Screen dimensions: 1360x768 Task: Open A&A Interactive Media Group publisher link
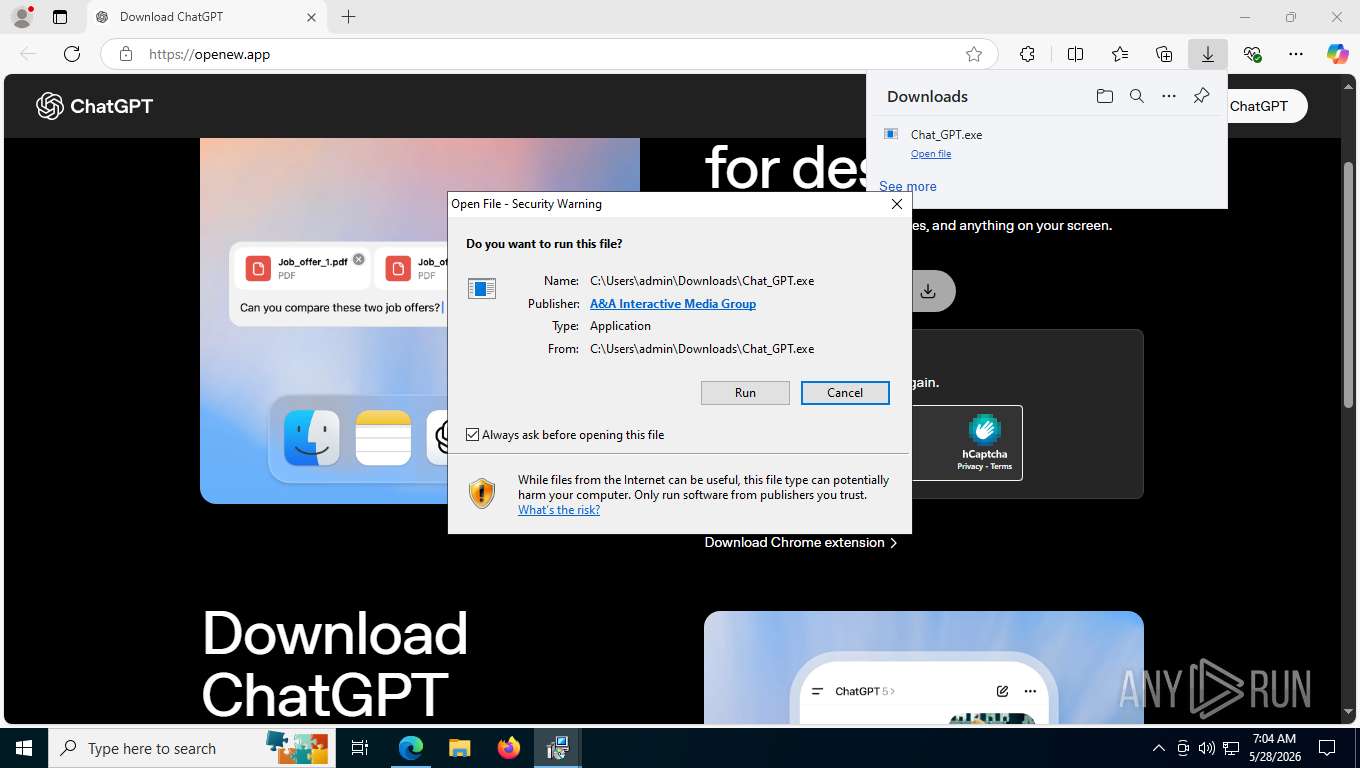click(673, 304)
